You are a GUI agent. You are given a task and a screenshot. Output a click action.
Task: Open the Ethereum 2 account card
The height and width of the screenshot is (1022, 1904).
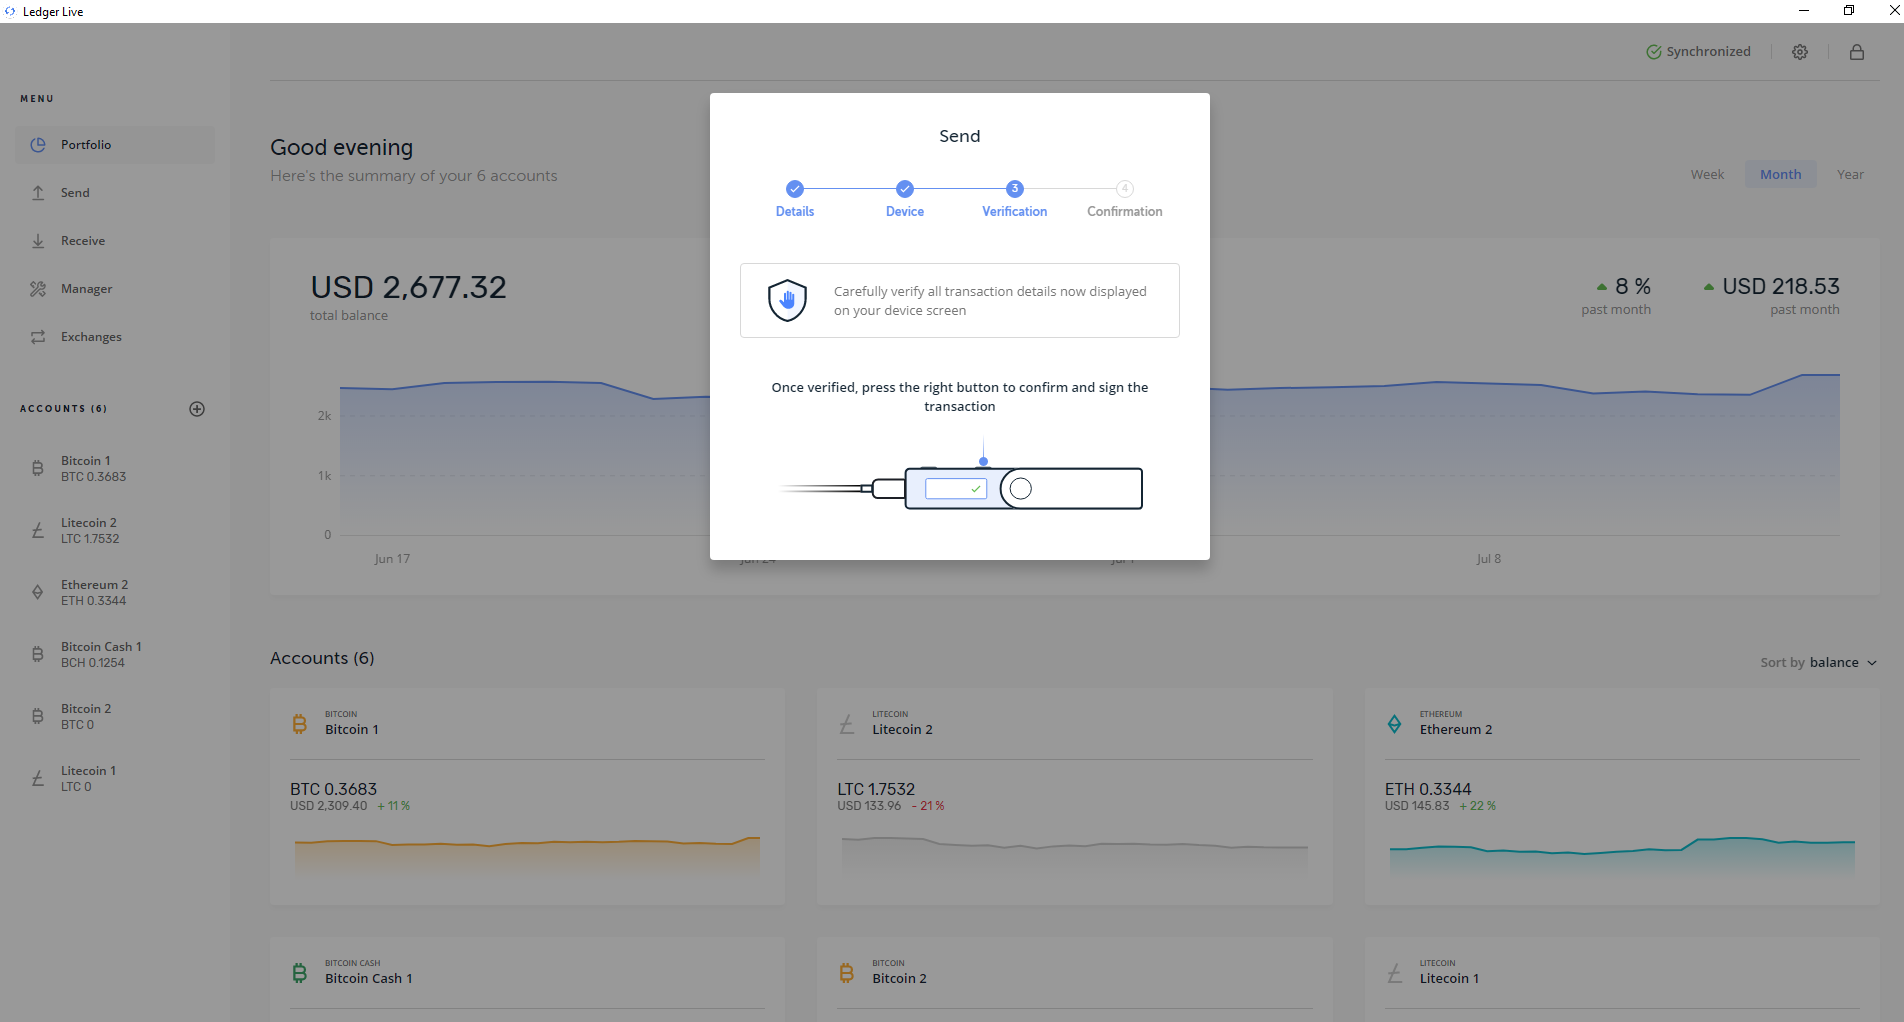[x=1622, y=796]
